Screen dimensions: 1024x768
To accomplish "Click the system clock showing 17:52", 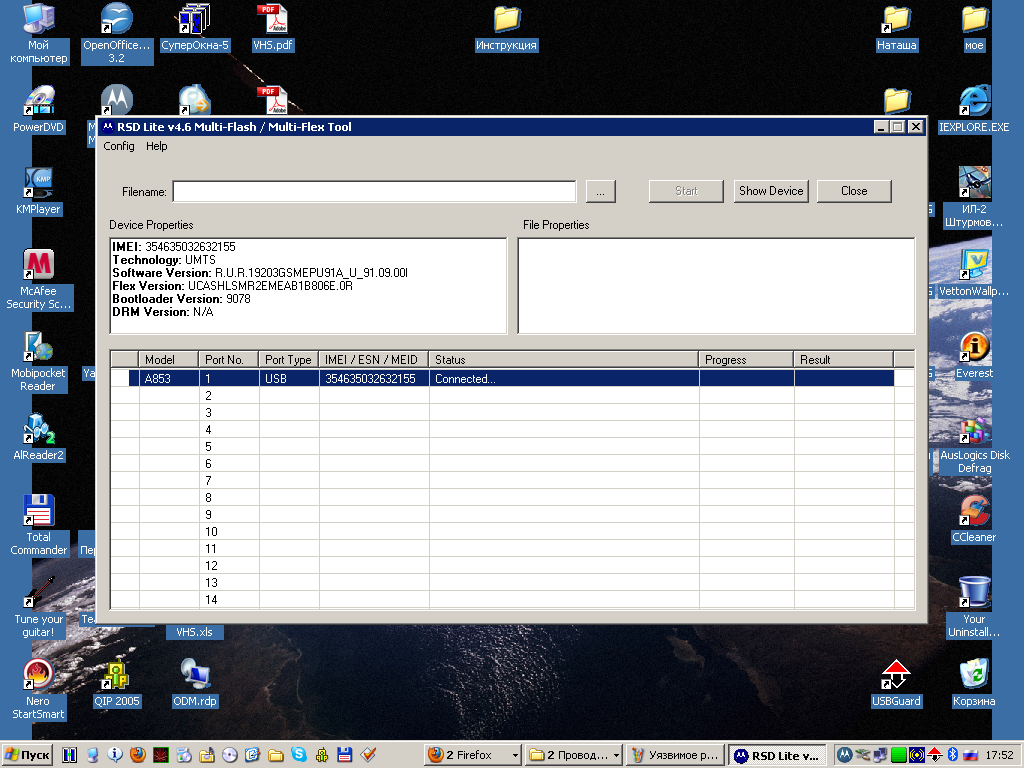I will click(999, 755).
